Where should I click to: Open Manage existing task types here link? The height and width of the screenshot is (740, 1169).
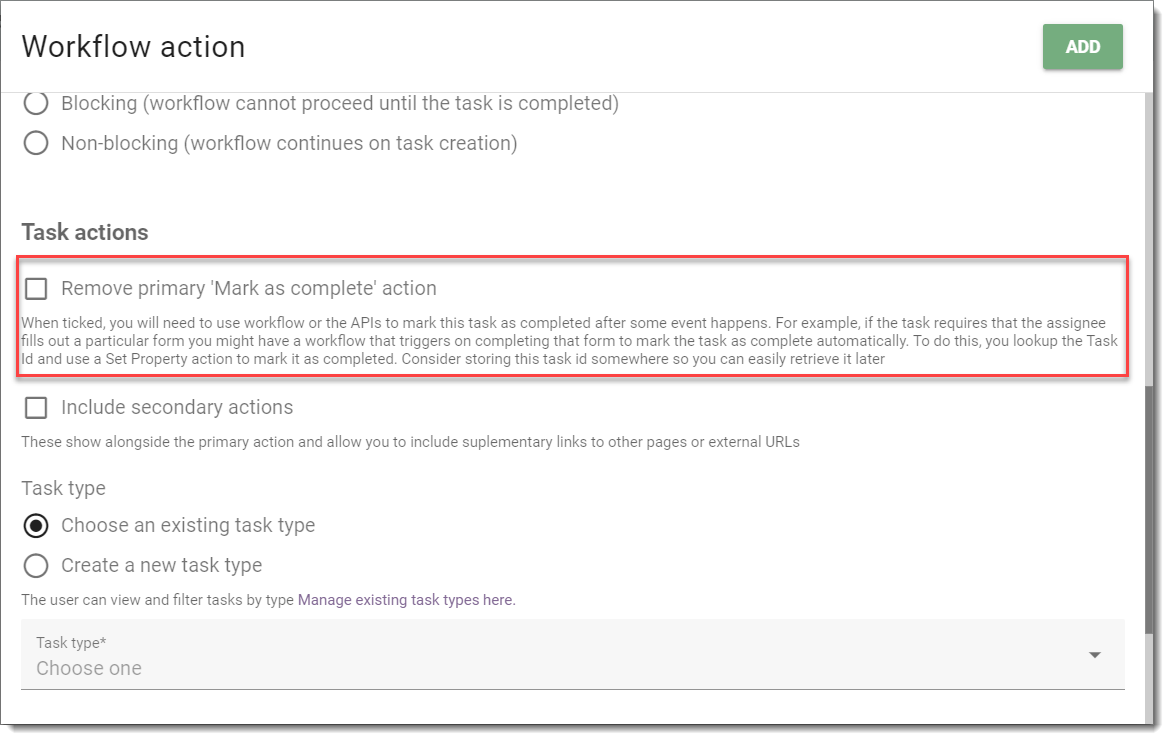click(x=406, y=600)
